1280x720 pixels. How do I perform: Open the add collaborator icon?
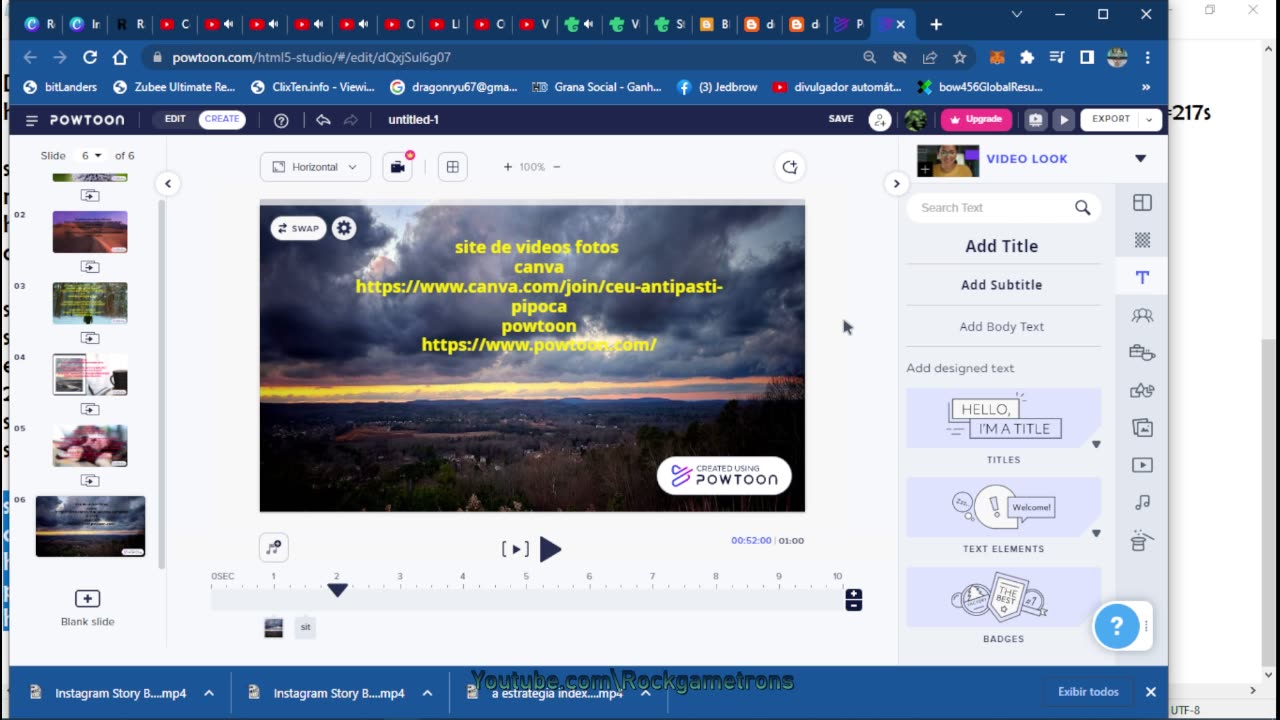coord(880,120)
